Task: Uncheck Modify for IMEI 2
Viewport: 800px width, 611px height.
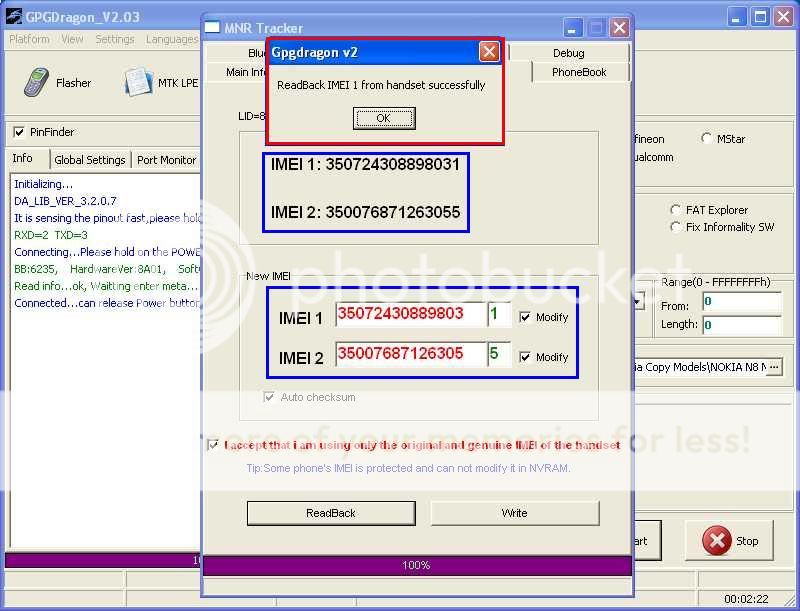Action: [x=525, y=357]
